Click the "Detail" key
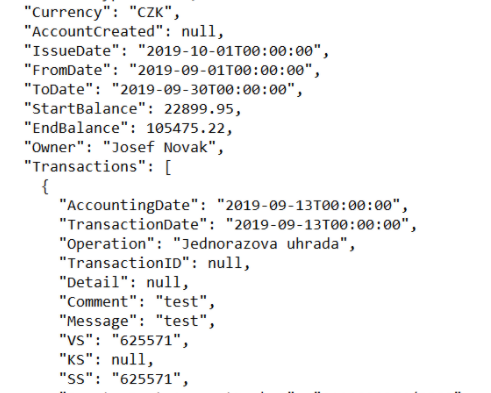This screenshot has width=491, height=393. [x=94, y=283]
